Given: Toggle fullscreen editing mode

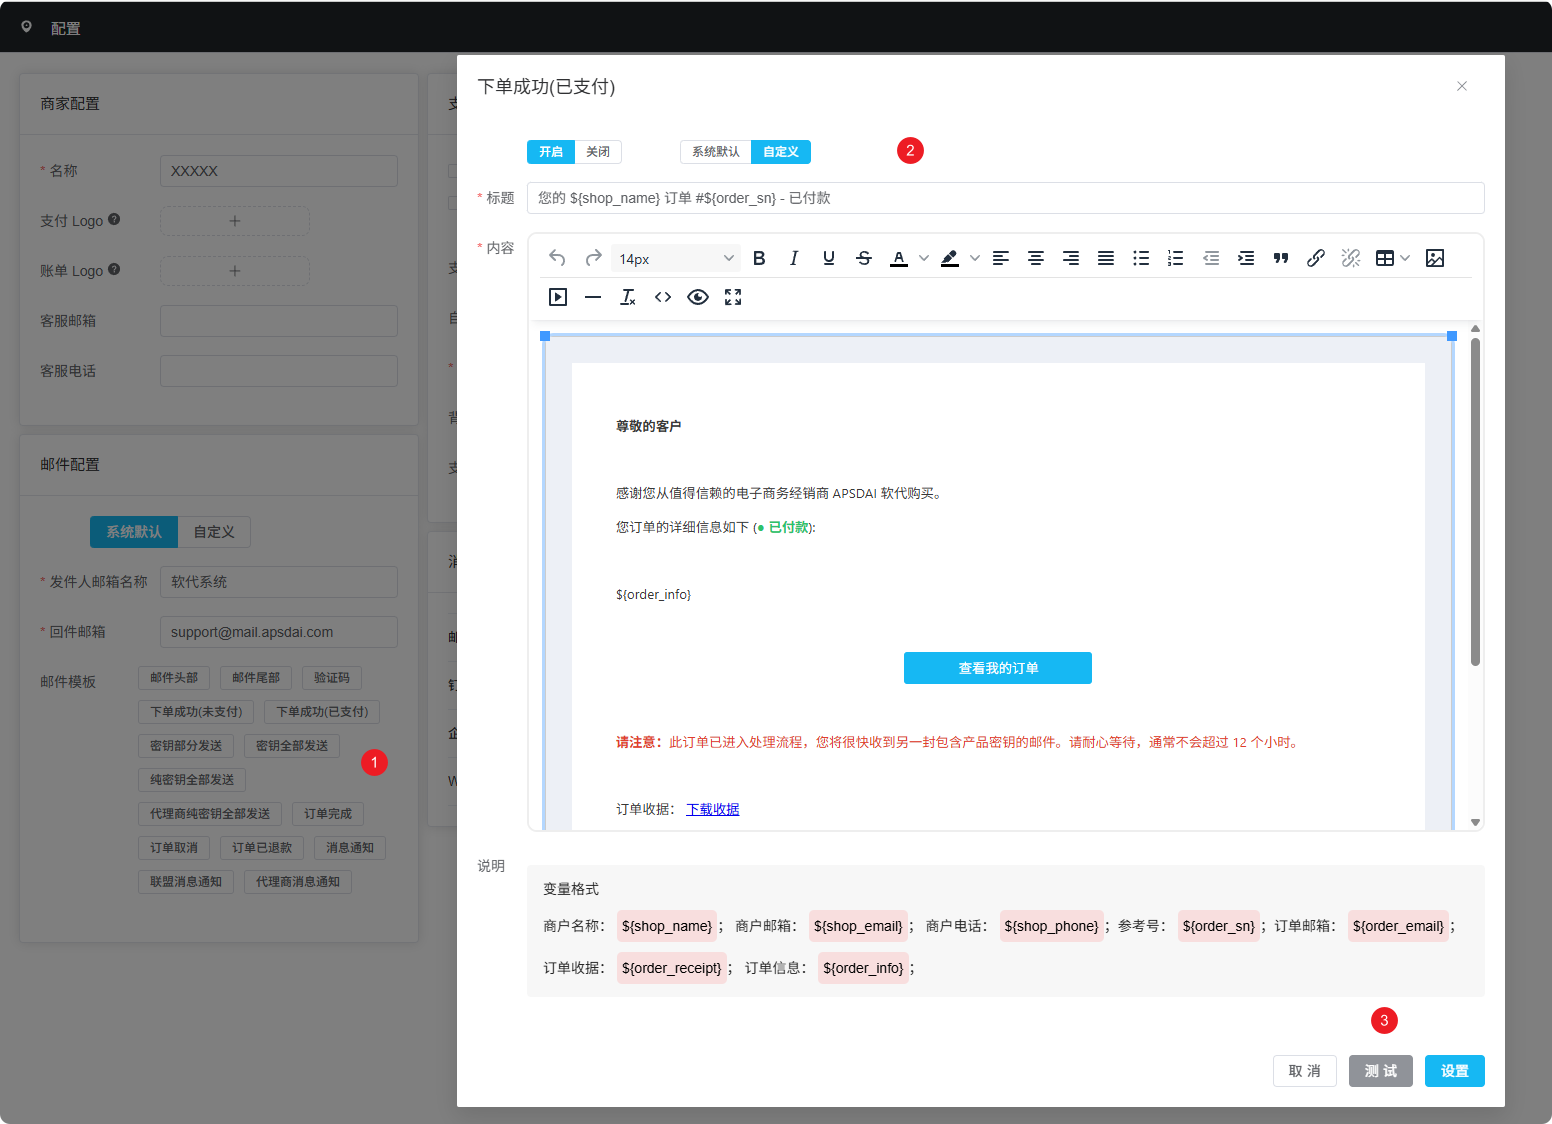Looking at the screenshot, I should (733, 297).
